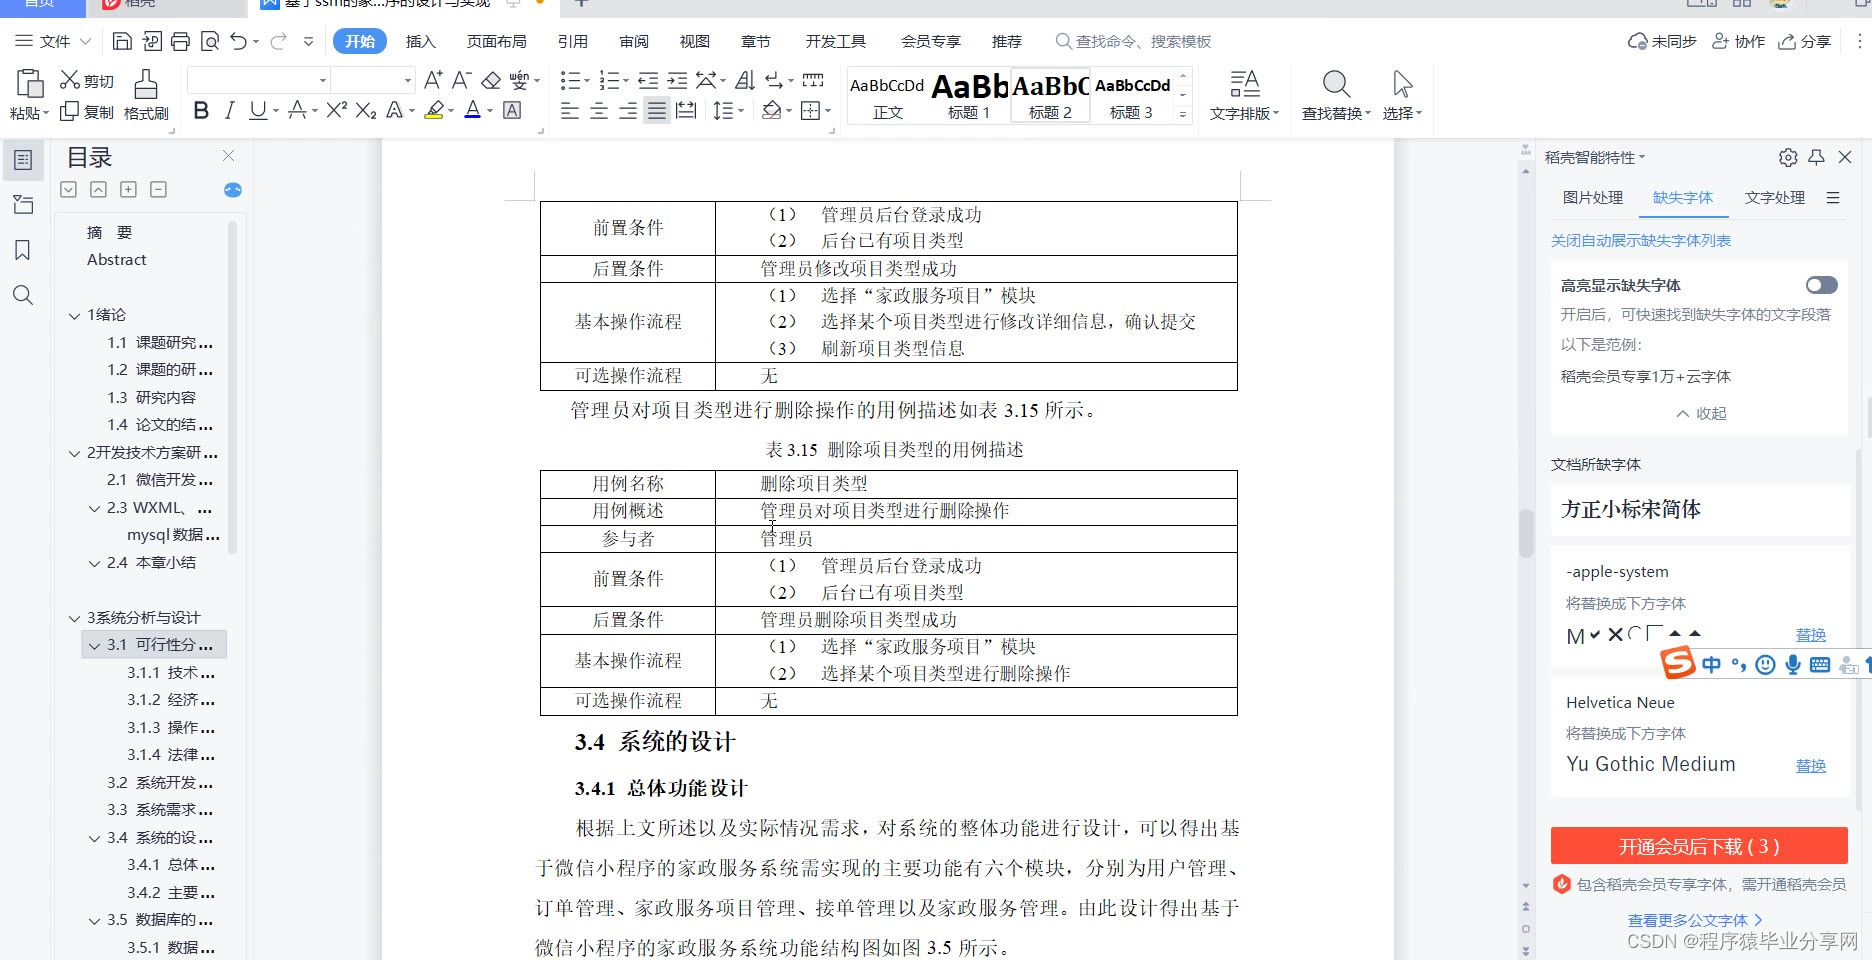Open line spacing dropdown
The width and height of the screenshot is (1872, 960).
click(x=740, y=111)
